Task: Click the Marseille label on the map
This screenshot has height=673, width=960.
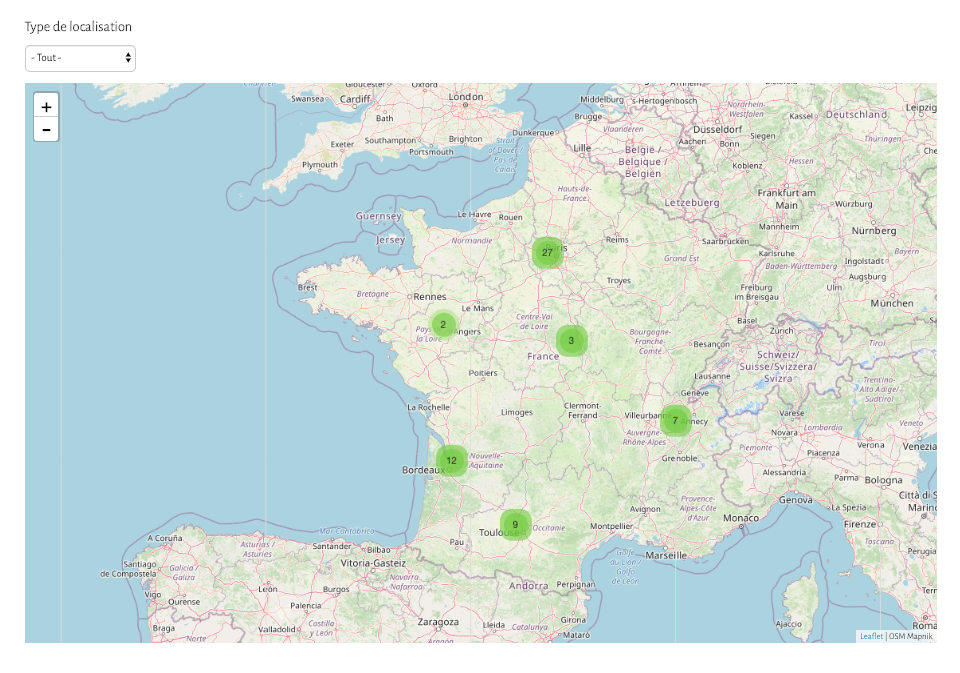Action: coord(666,554)
